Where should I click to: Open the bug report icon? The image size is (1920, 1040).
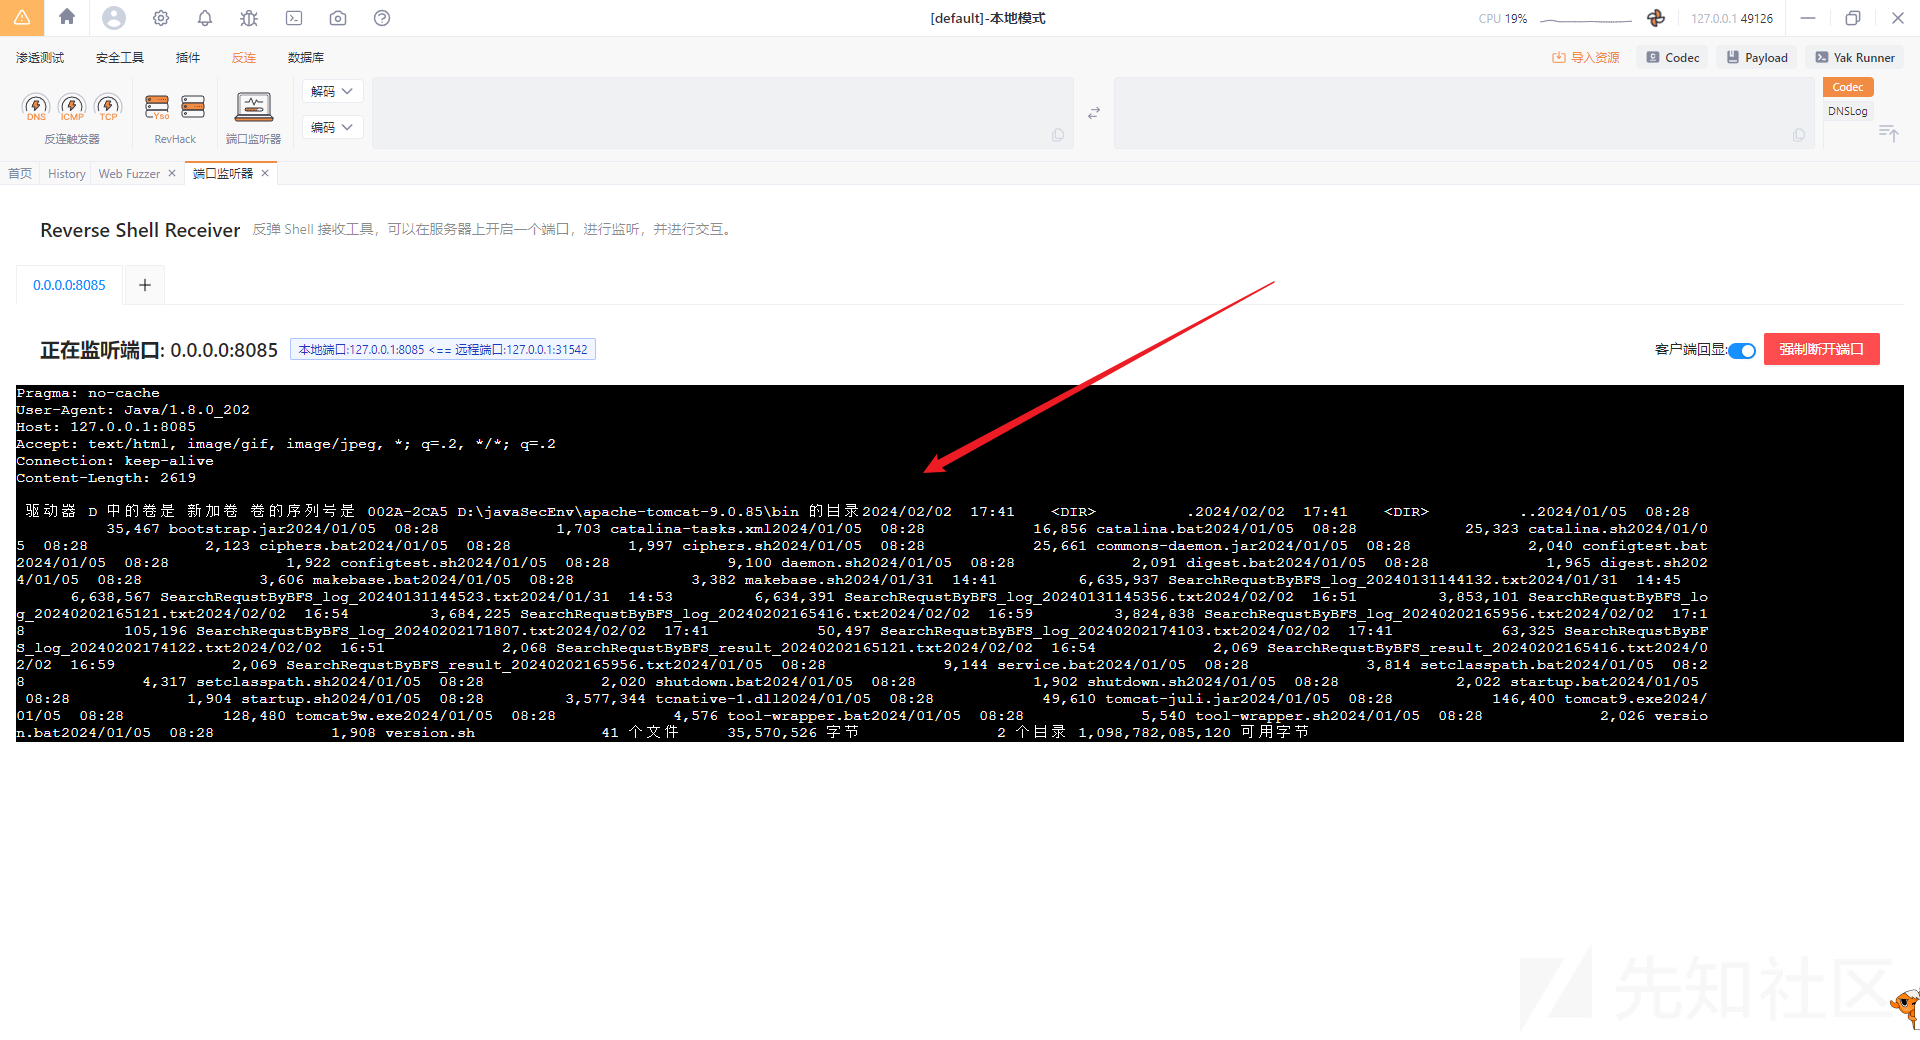249,18
